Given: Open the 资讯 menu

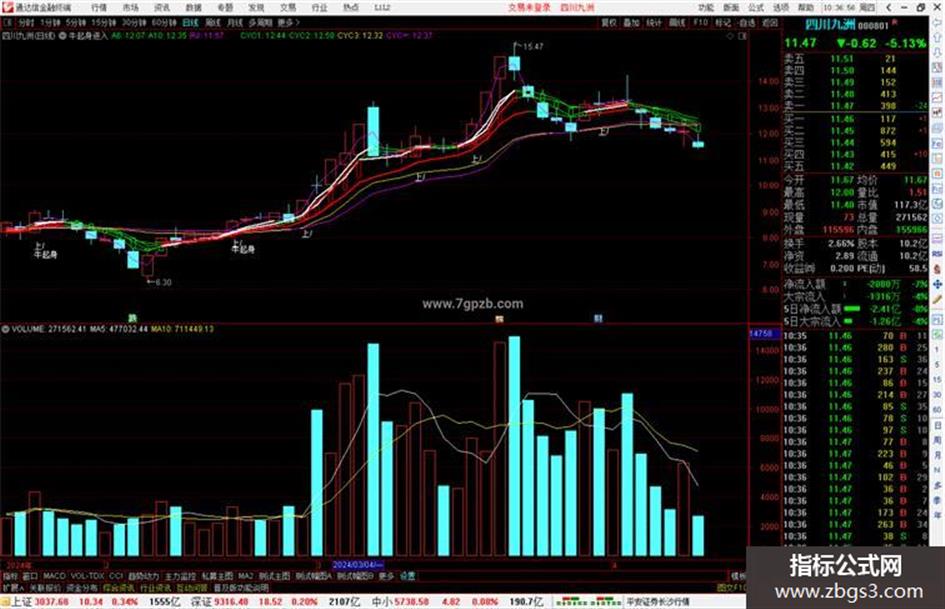Looking at the screenshot, I should point(162,8).
